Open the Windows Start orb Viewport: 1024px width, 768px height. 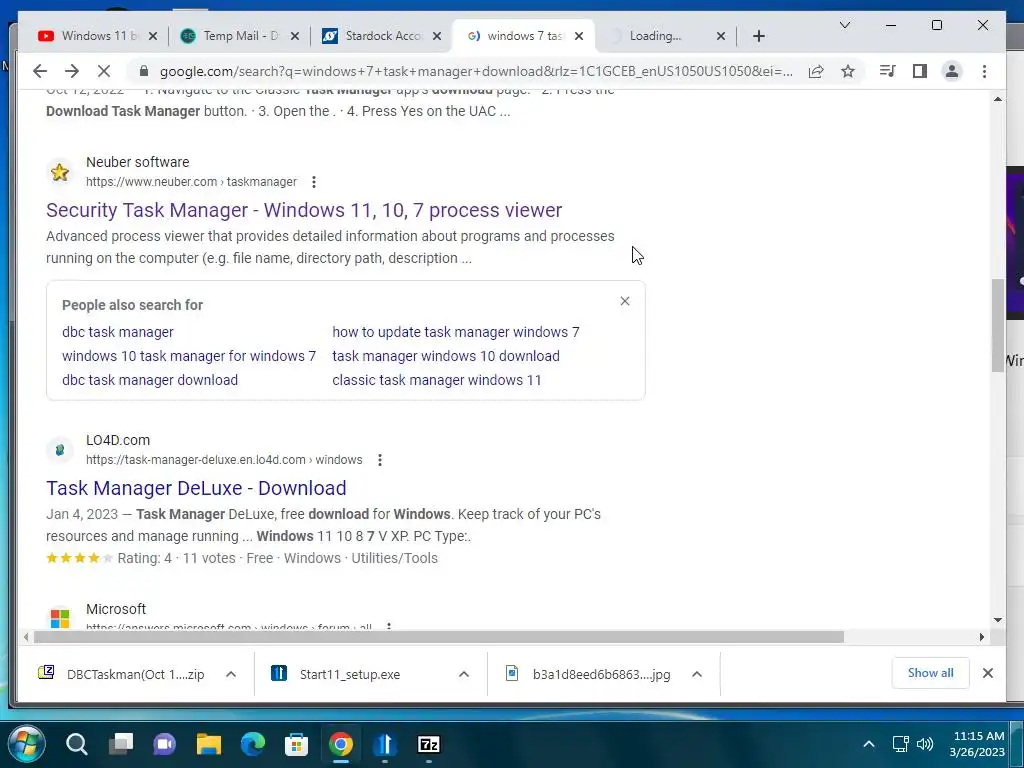26,744
